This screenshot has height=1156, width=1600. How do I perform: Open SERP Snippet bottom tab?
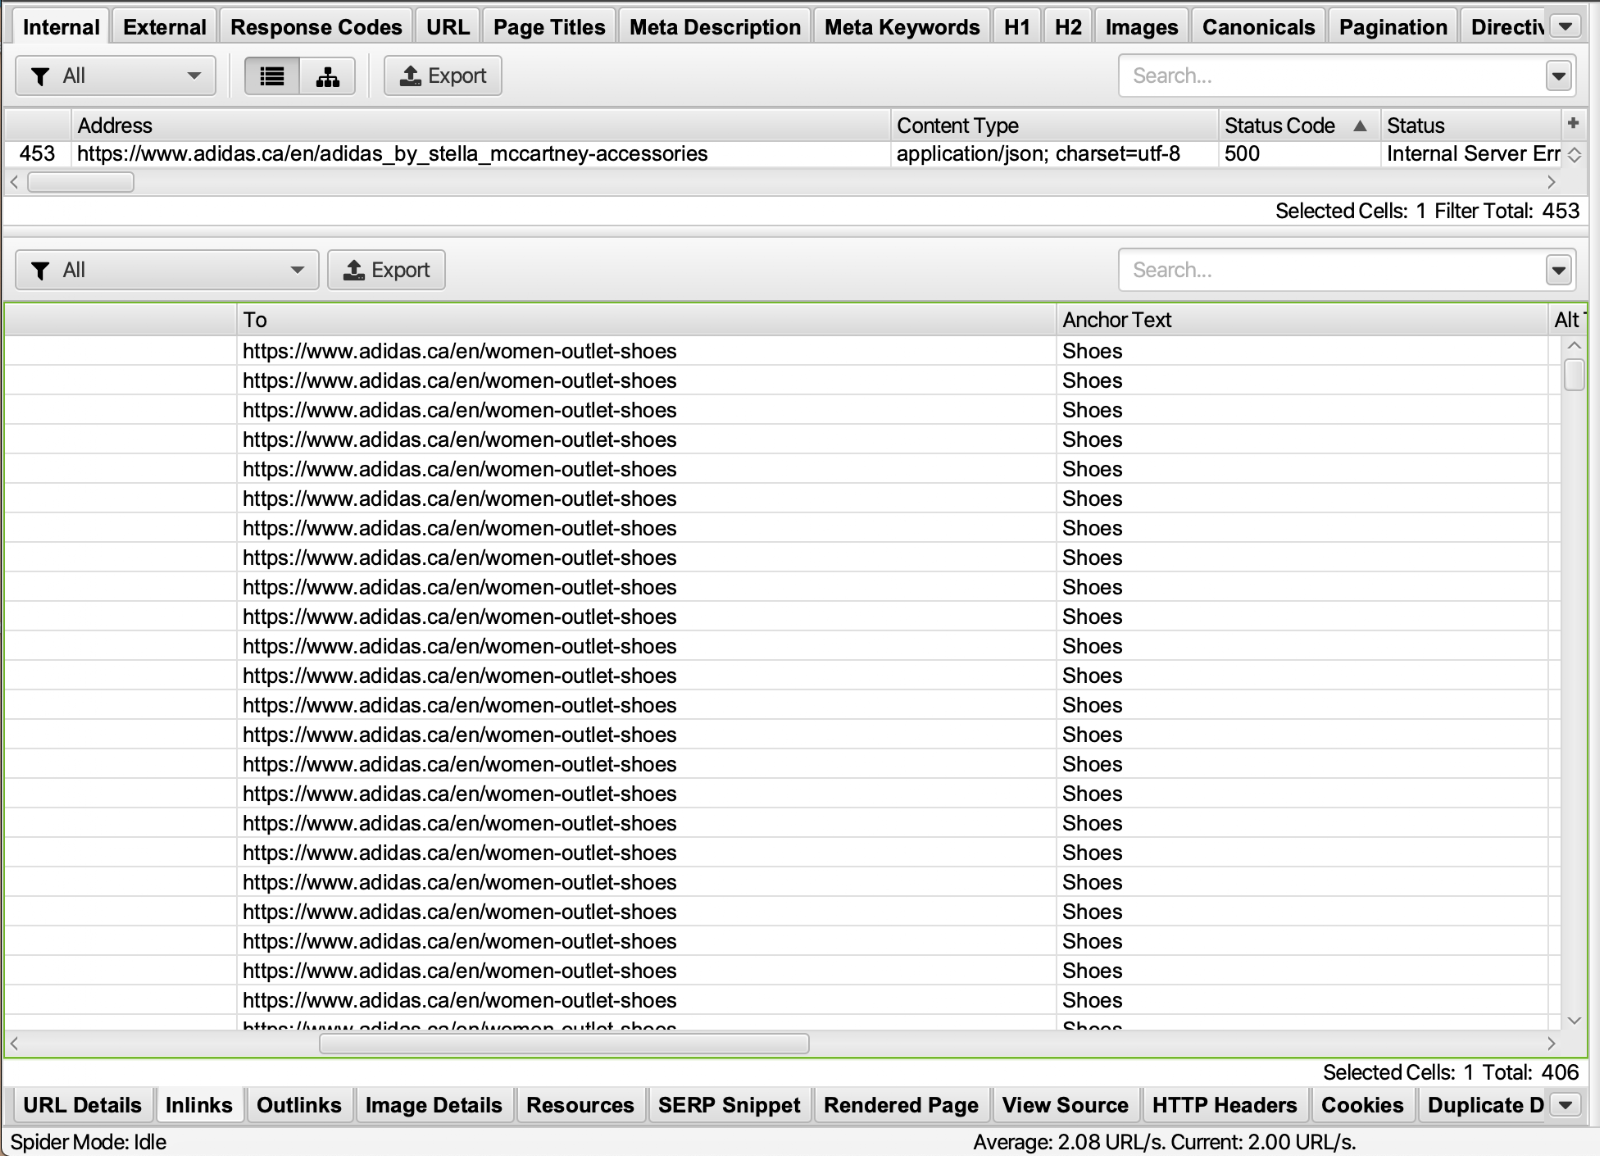click(729, 1105)
